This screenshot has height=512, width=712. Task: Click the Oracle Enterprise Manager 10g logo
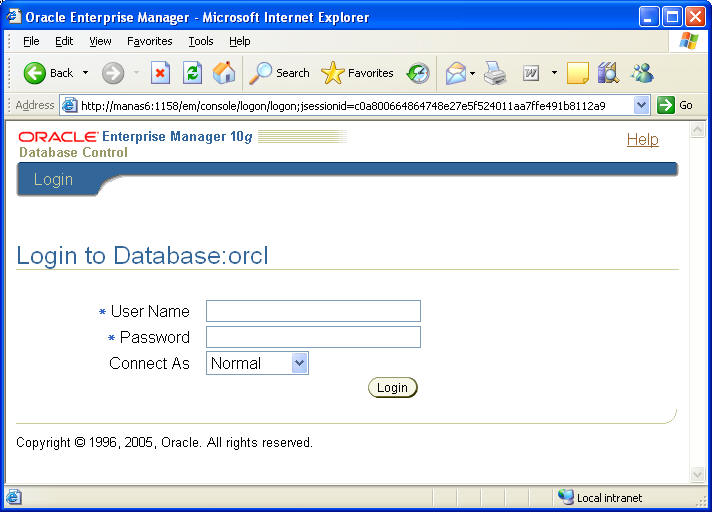tap(135, 136)
